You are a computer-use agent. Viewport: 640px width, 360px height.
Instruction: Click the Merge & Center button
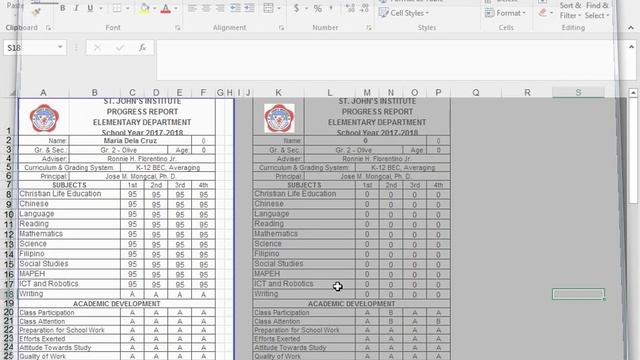click(268, 8)
